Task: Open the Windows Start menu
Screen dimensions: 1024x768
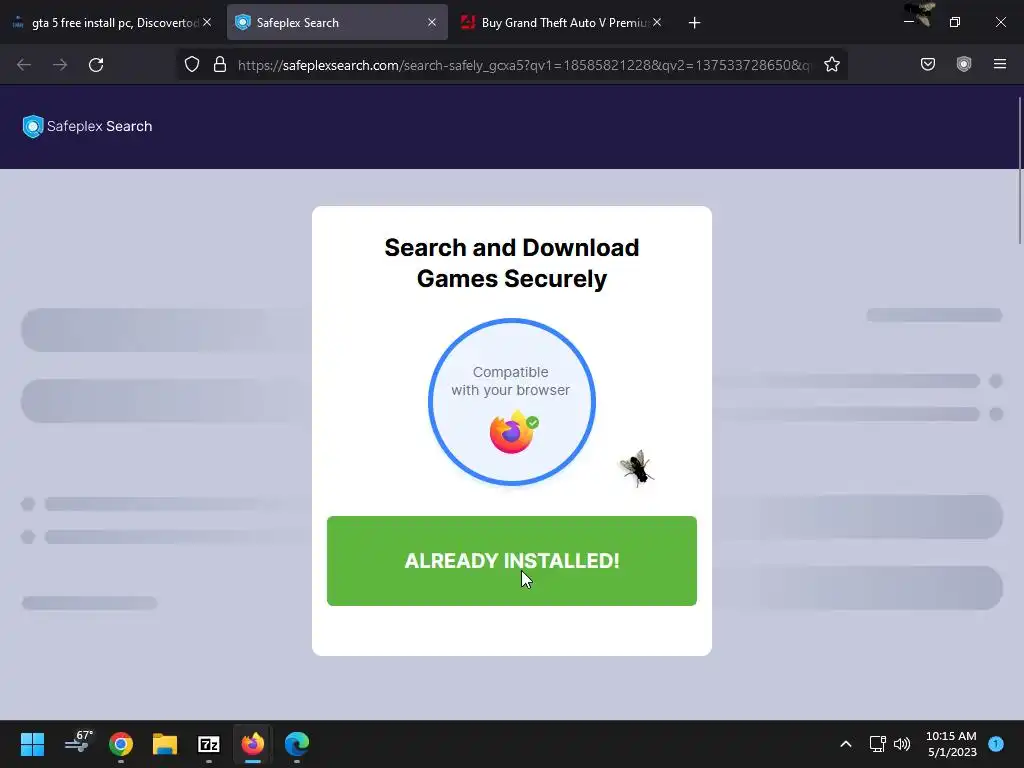Action: click(32, 744)
